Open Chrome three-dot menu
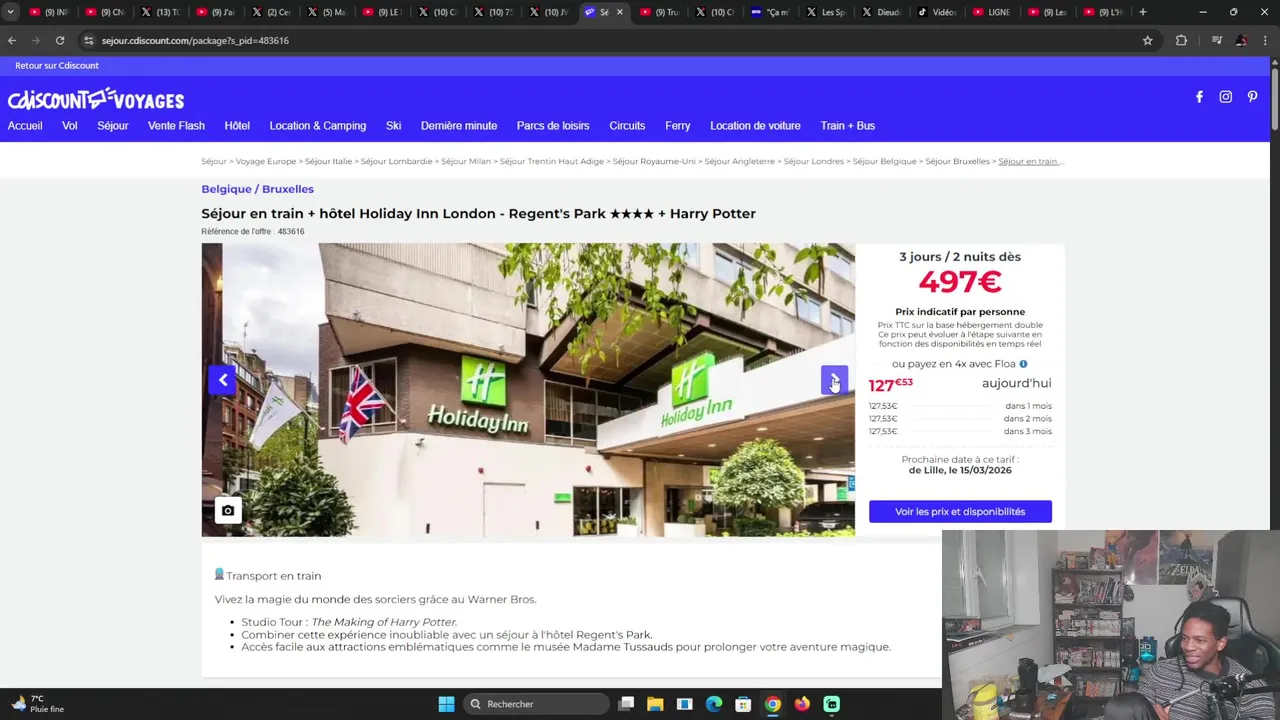Image resolution: width=1280 pixels, height=720 pixels. (x=1265, y=40)
